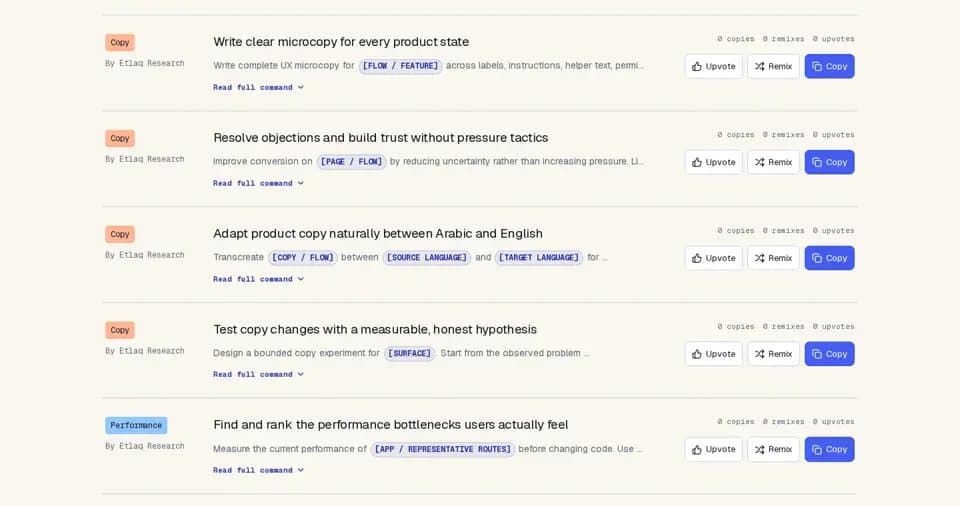Screen dimensions: 960x506
Task: Copy the 'Find and rank performance bottlenecks' command
Action: [x=830, y=450]
